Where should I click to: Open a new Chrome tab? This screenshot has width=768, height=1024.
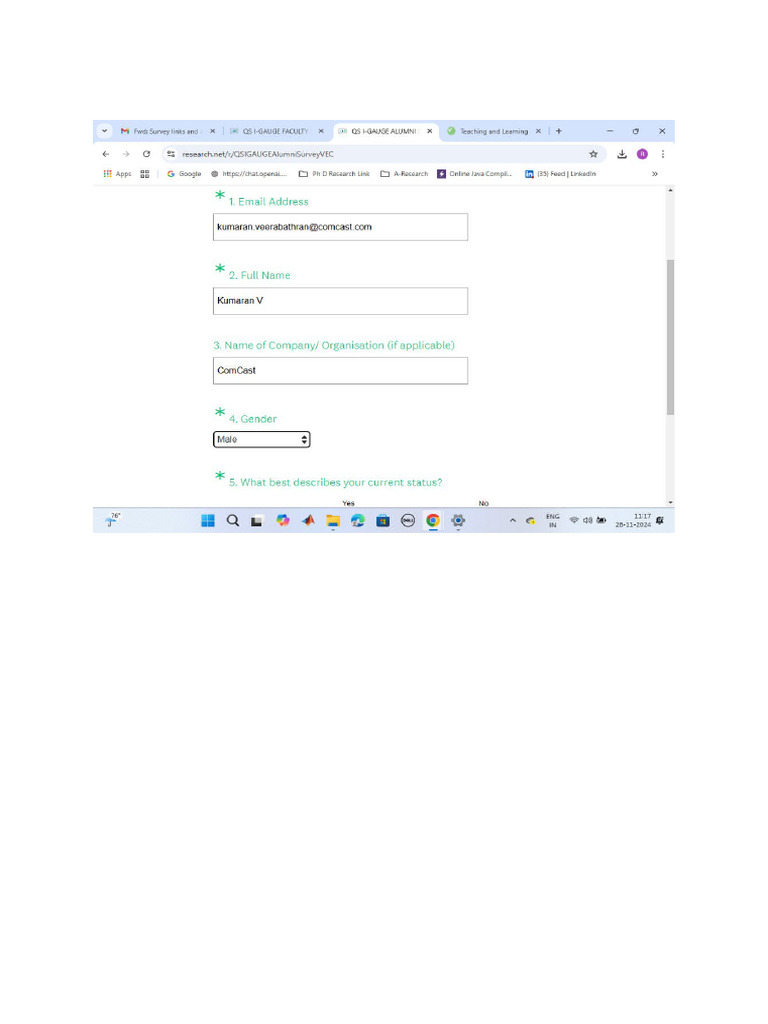tap(558, 131)
